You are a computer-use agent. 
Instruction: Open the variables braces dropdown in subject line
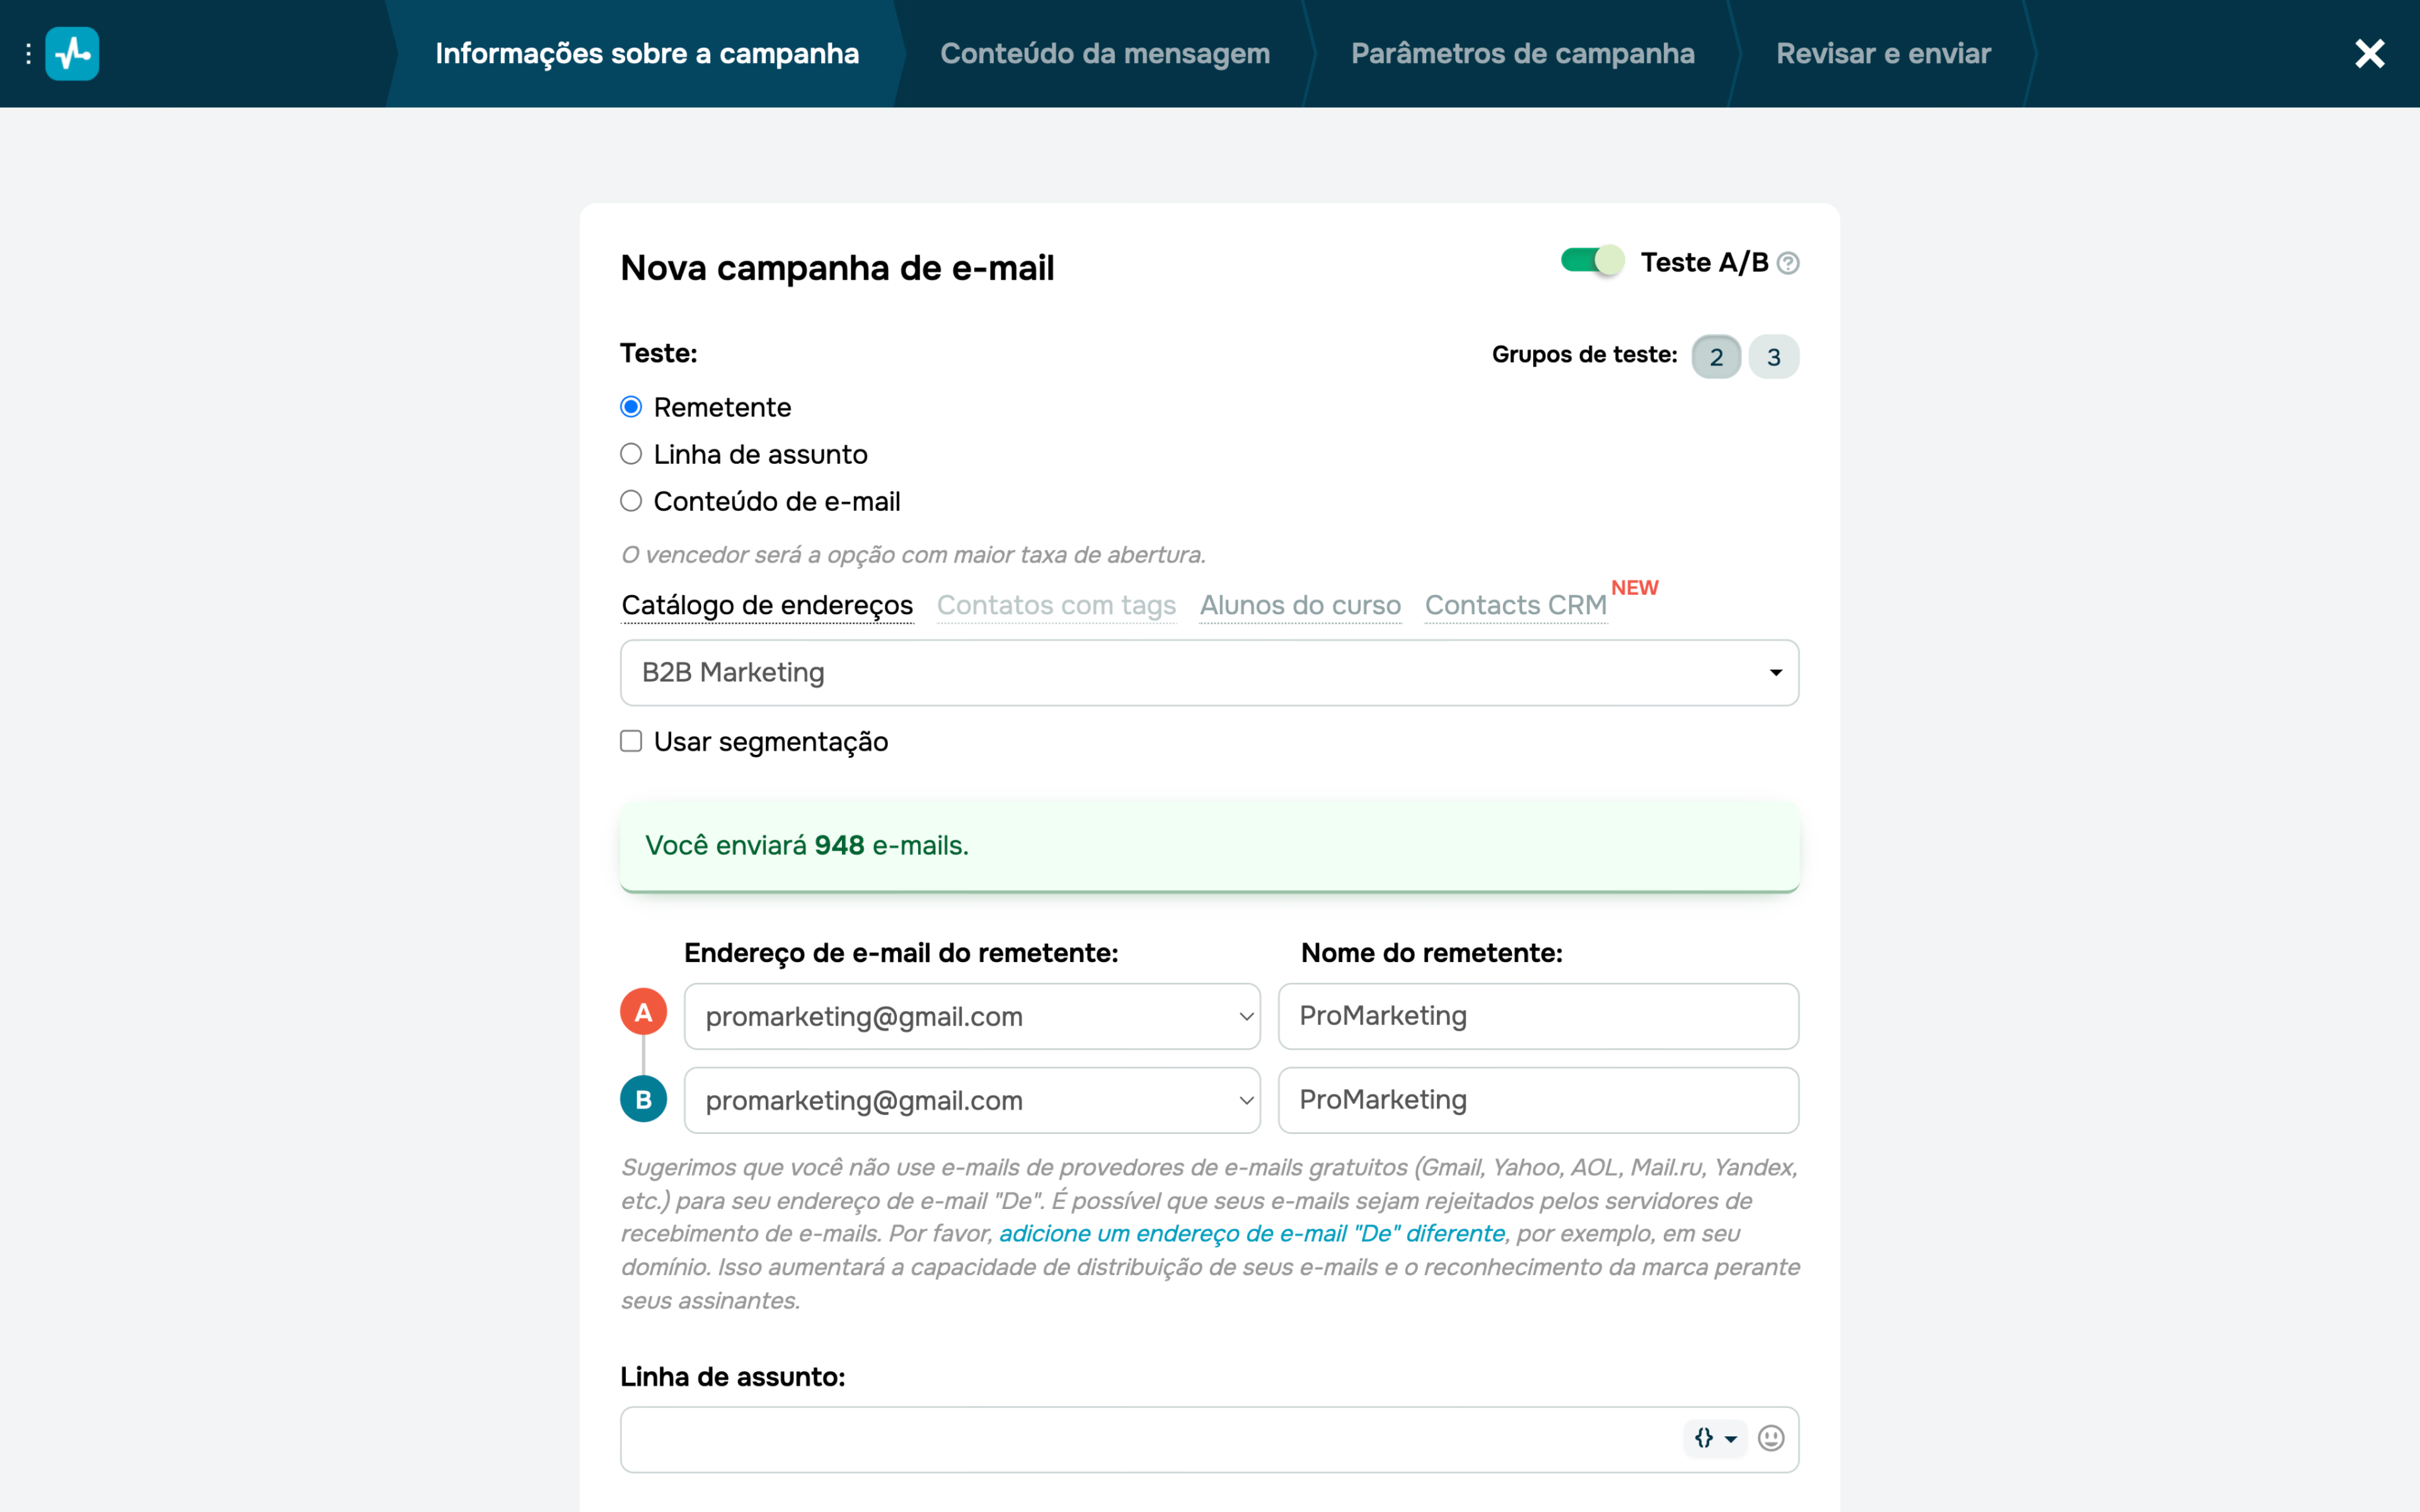1715,1438
